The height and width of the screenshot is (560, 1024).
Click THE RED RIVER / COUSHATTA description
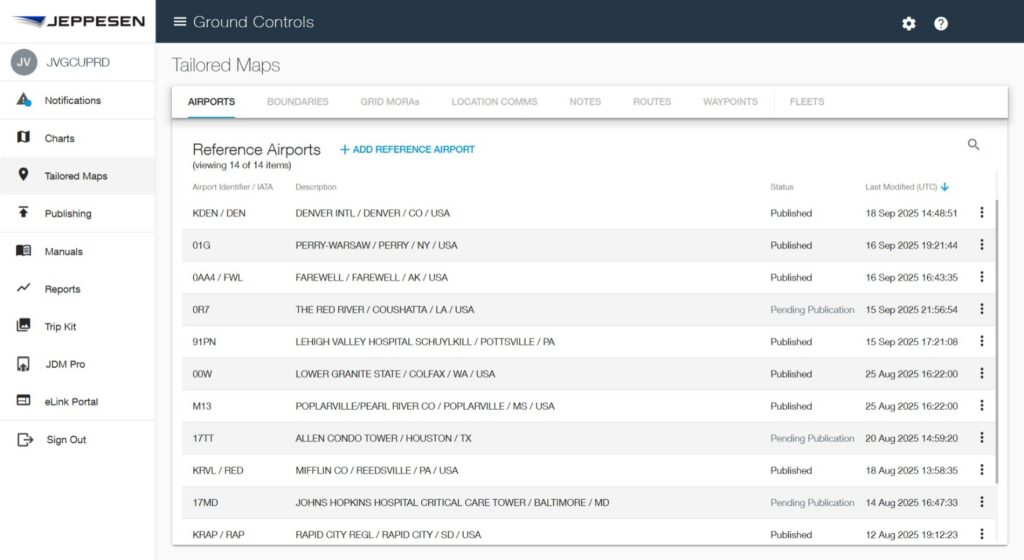[x=385, y=309]
